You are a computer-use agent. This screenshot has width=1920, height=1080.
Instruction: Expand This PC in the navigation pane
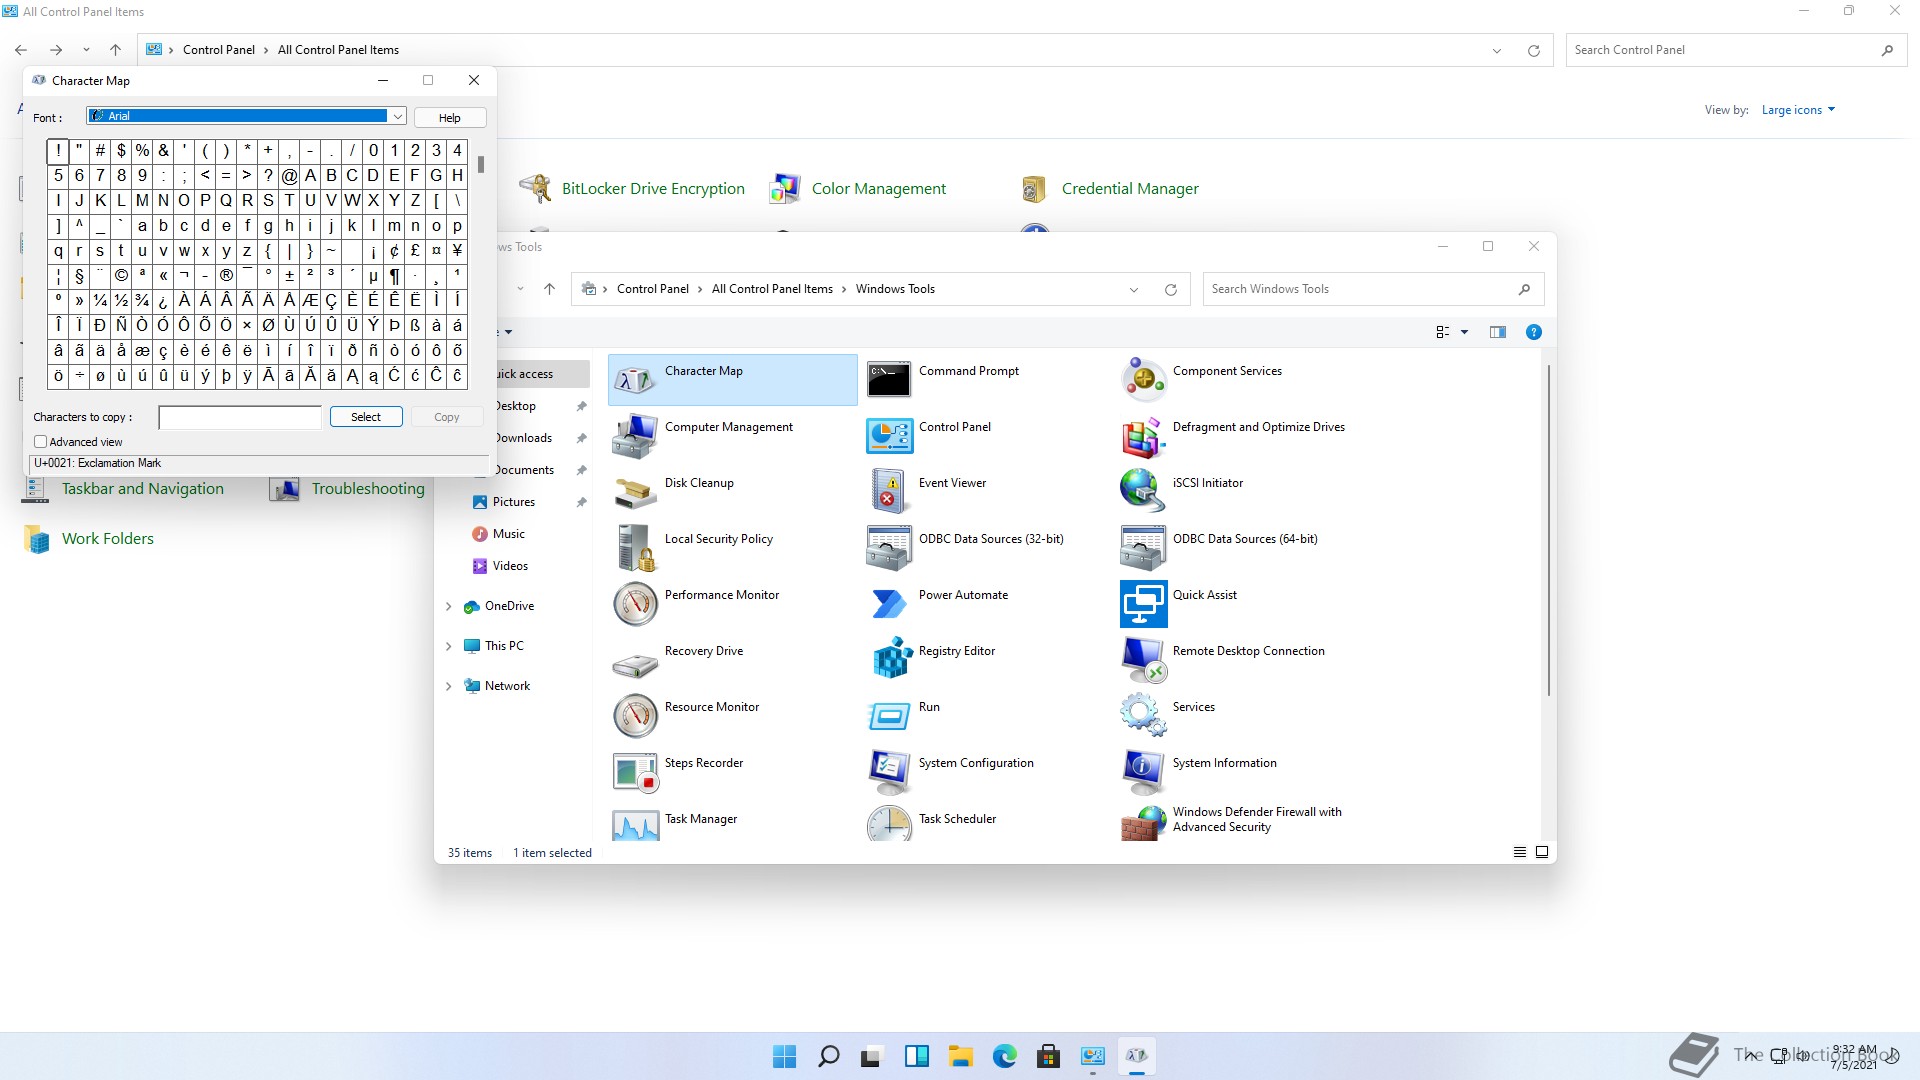click(448, 647)
